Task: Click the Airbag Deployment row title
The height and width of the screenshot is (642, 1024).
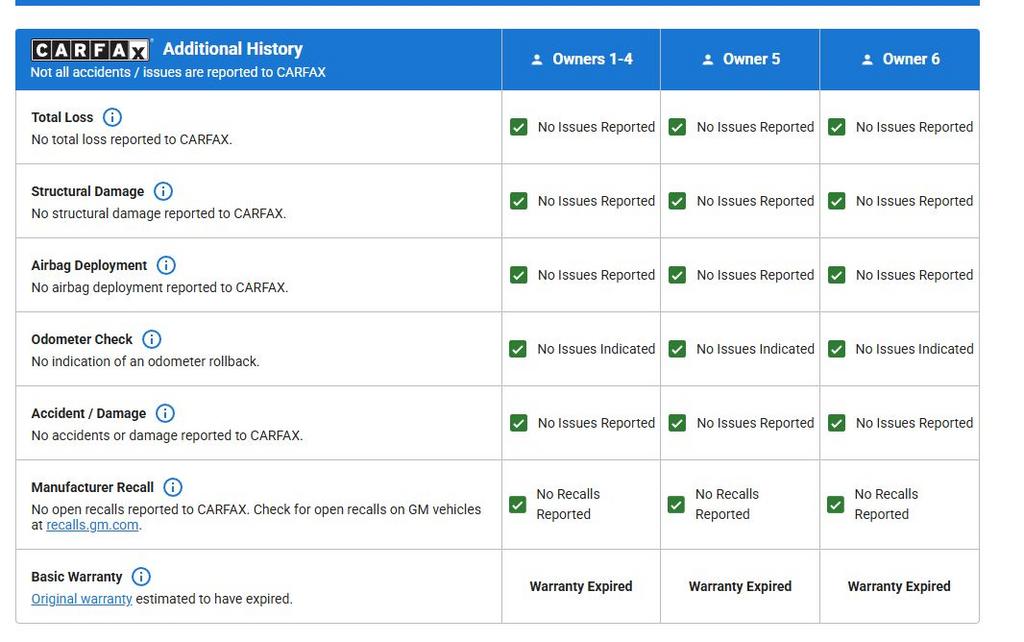Action: (89, 265)
